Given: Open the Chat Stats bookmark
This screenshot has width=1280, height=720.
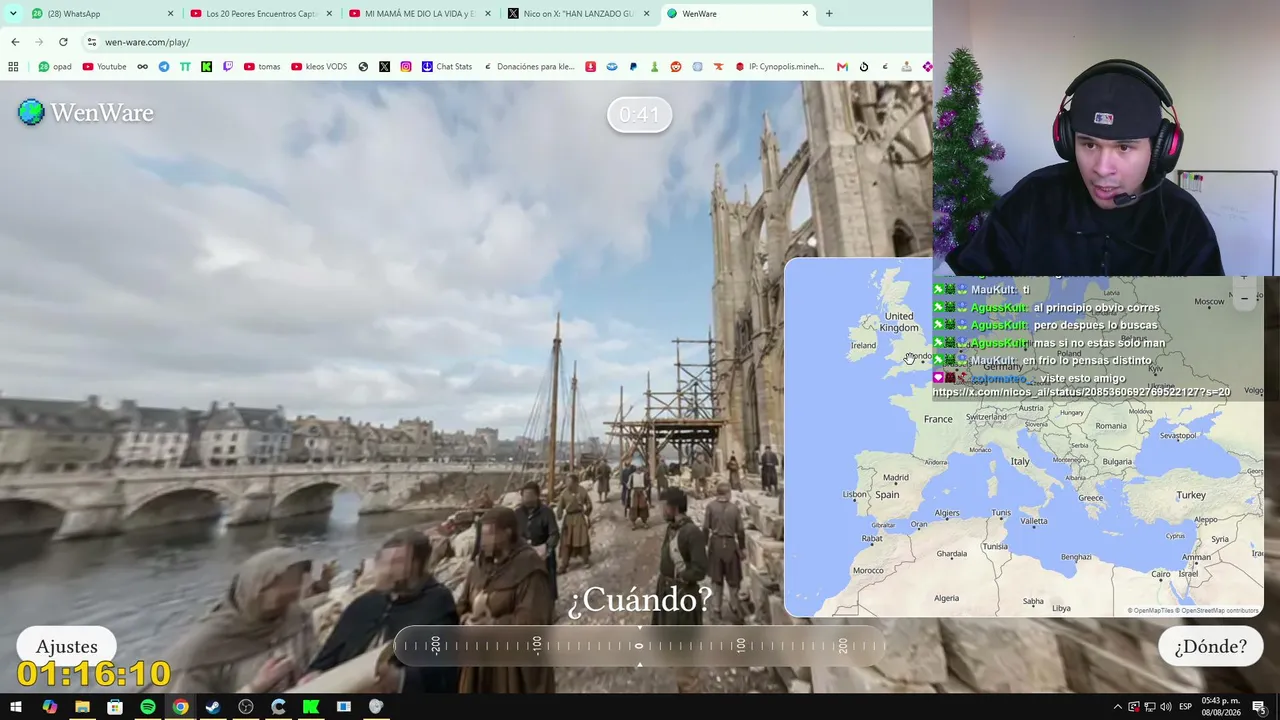Looking at the screenshot, I should click(x=447, y=67).
